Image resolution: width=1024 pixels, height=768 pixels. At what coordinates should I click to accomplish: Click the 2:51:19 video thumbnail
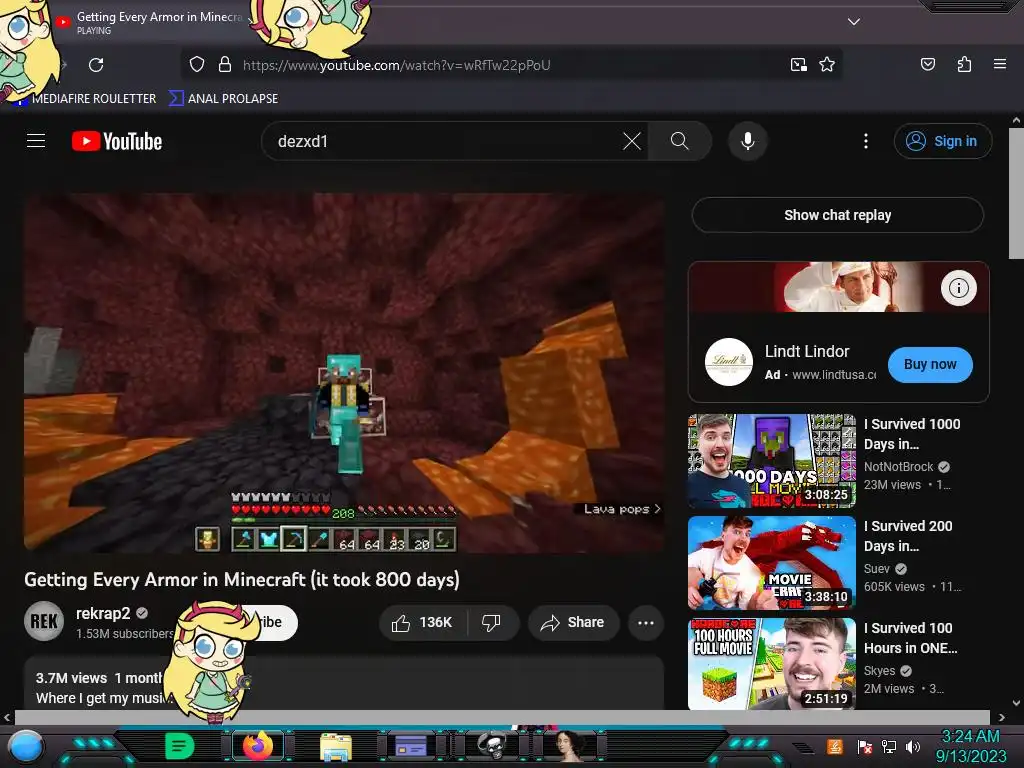771,664
